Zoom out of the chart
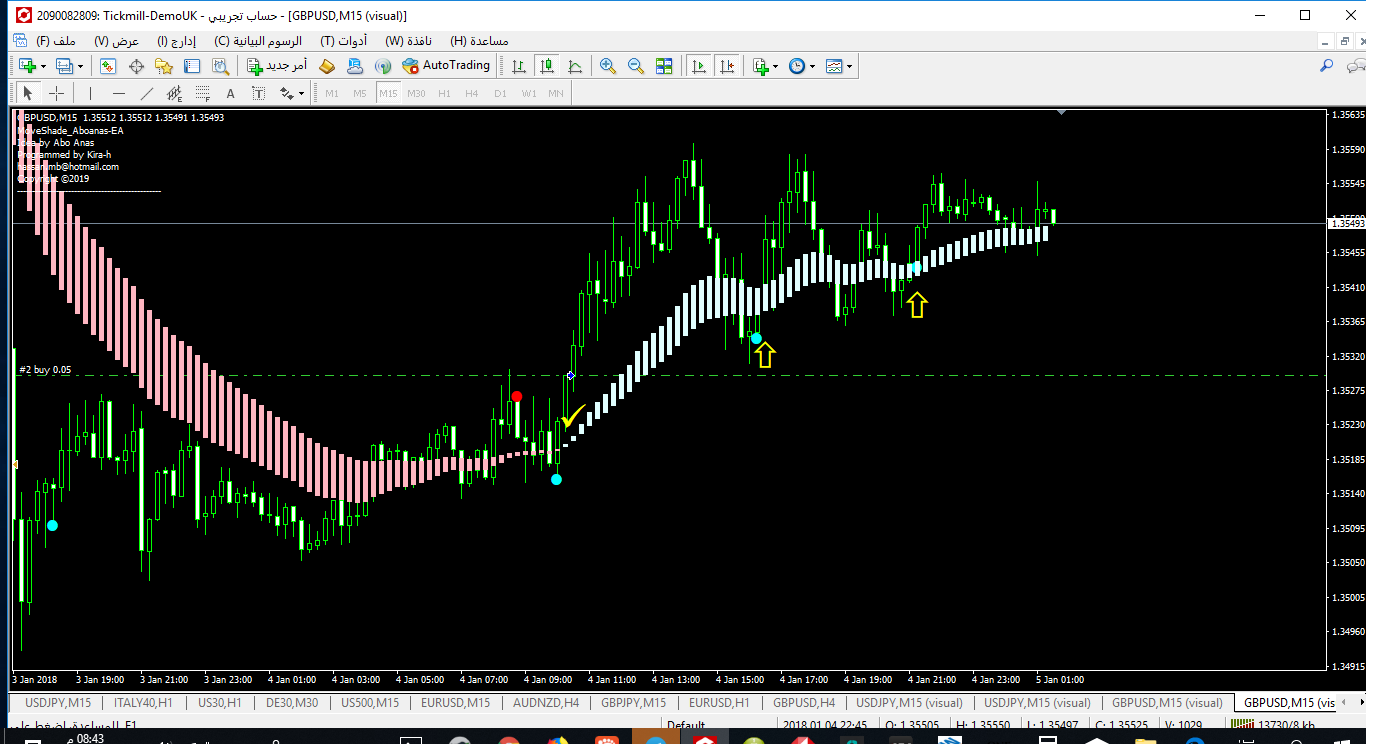This screenshot has width=1382, height=744. point(635,66)
